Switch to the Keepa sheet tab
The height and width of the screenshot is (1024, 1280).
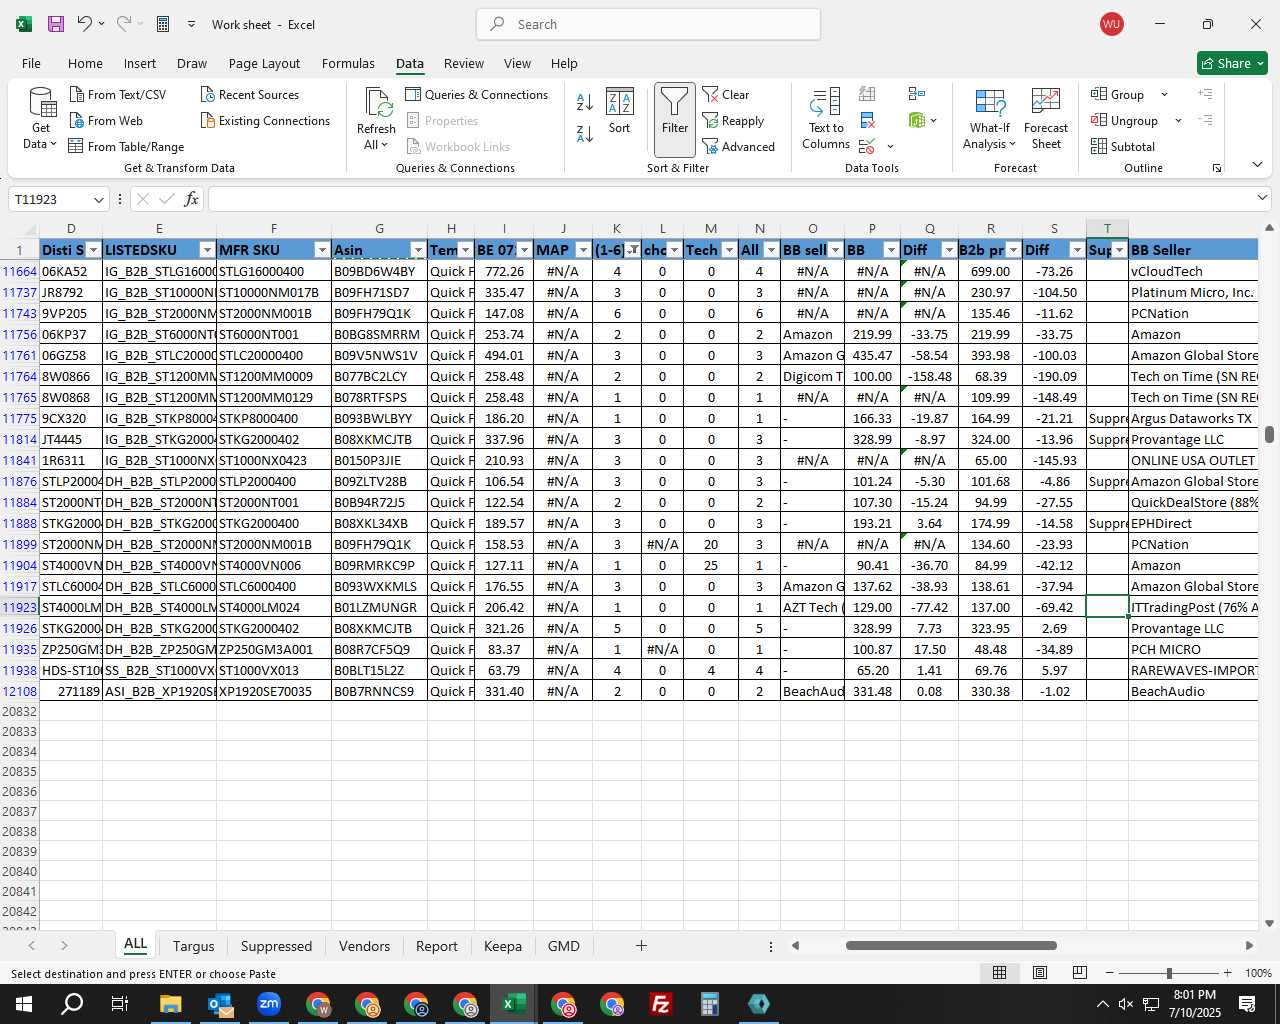pos(502,946)
